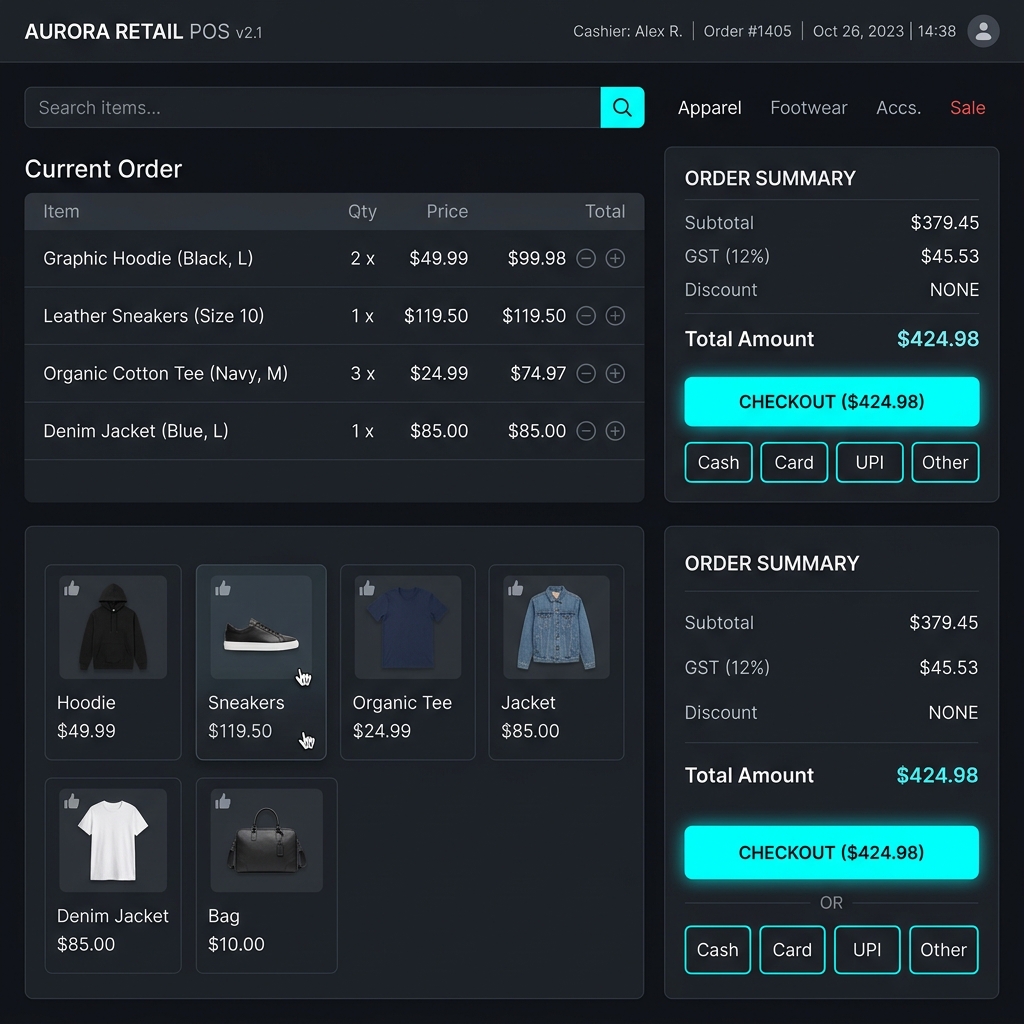Decrease Leather Sneakers quantity with minus
1024x1024 pixels.
[586, 316]
